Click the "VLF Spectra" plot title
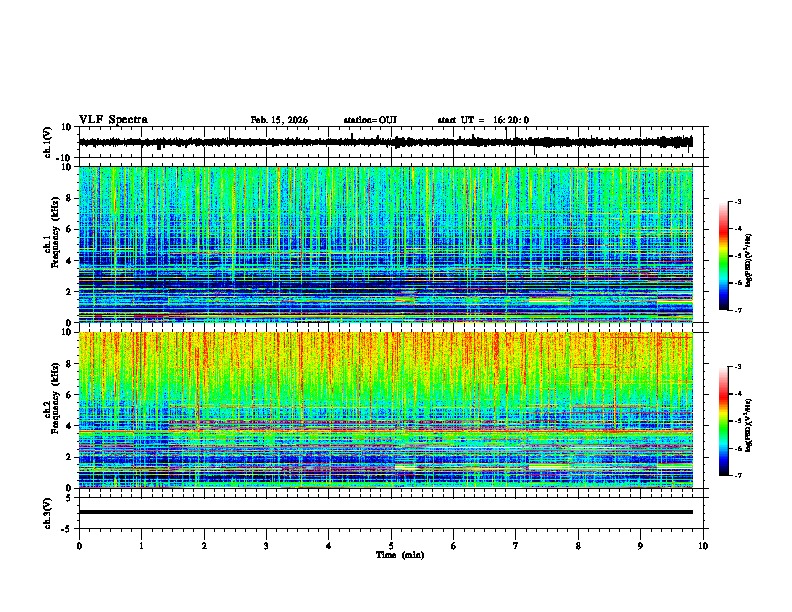The height and width of the screenshot is (612, 792). [x=113, y=120]
